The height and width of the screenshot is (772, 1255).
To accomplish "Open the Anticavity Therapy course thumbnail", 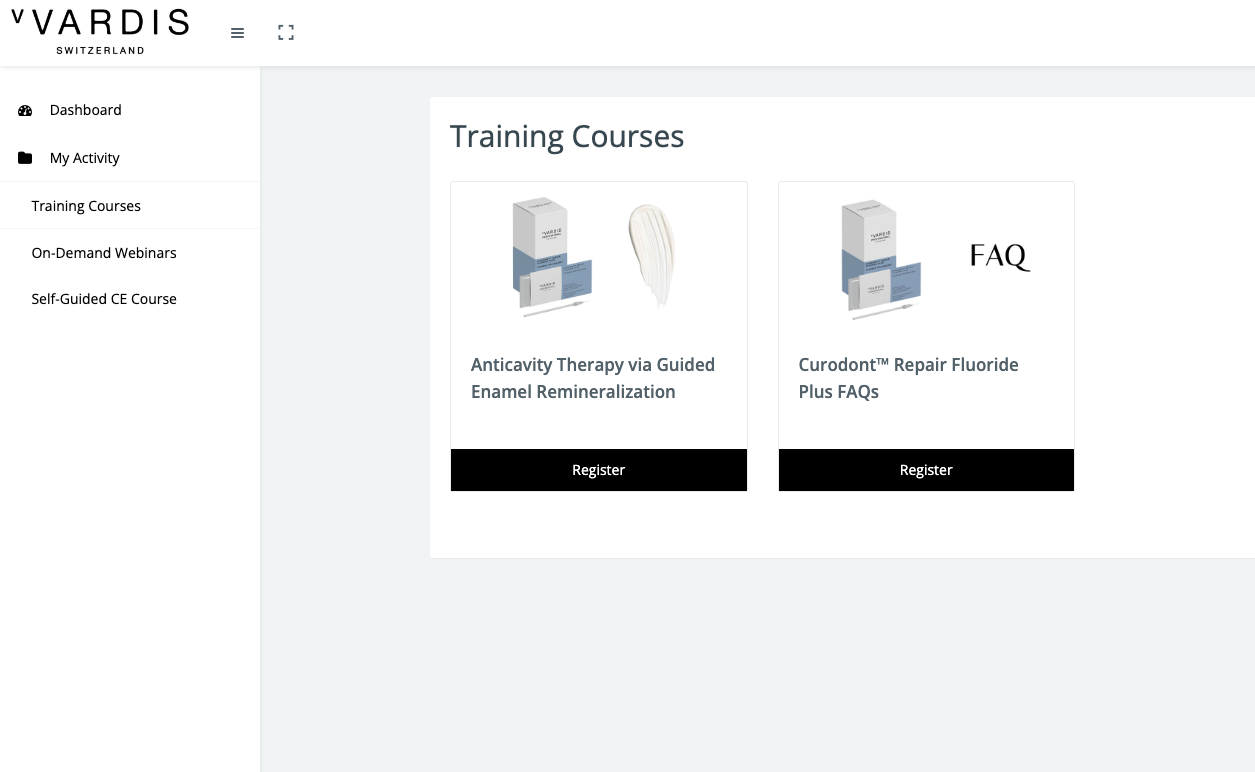I will pos(598,258).
